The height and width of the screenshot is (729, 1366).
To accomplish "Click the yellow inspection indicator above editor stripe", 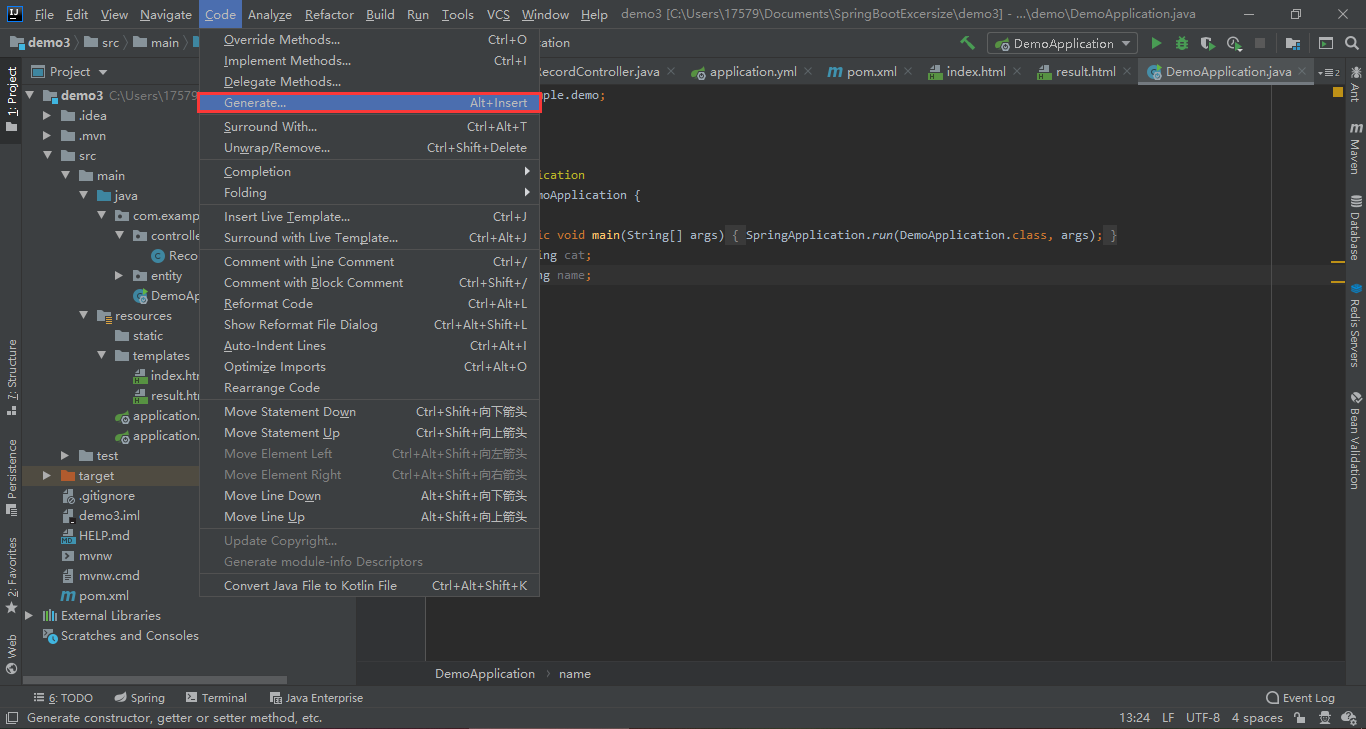I will point(1338,92).
